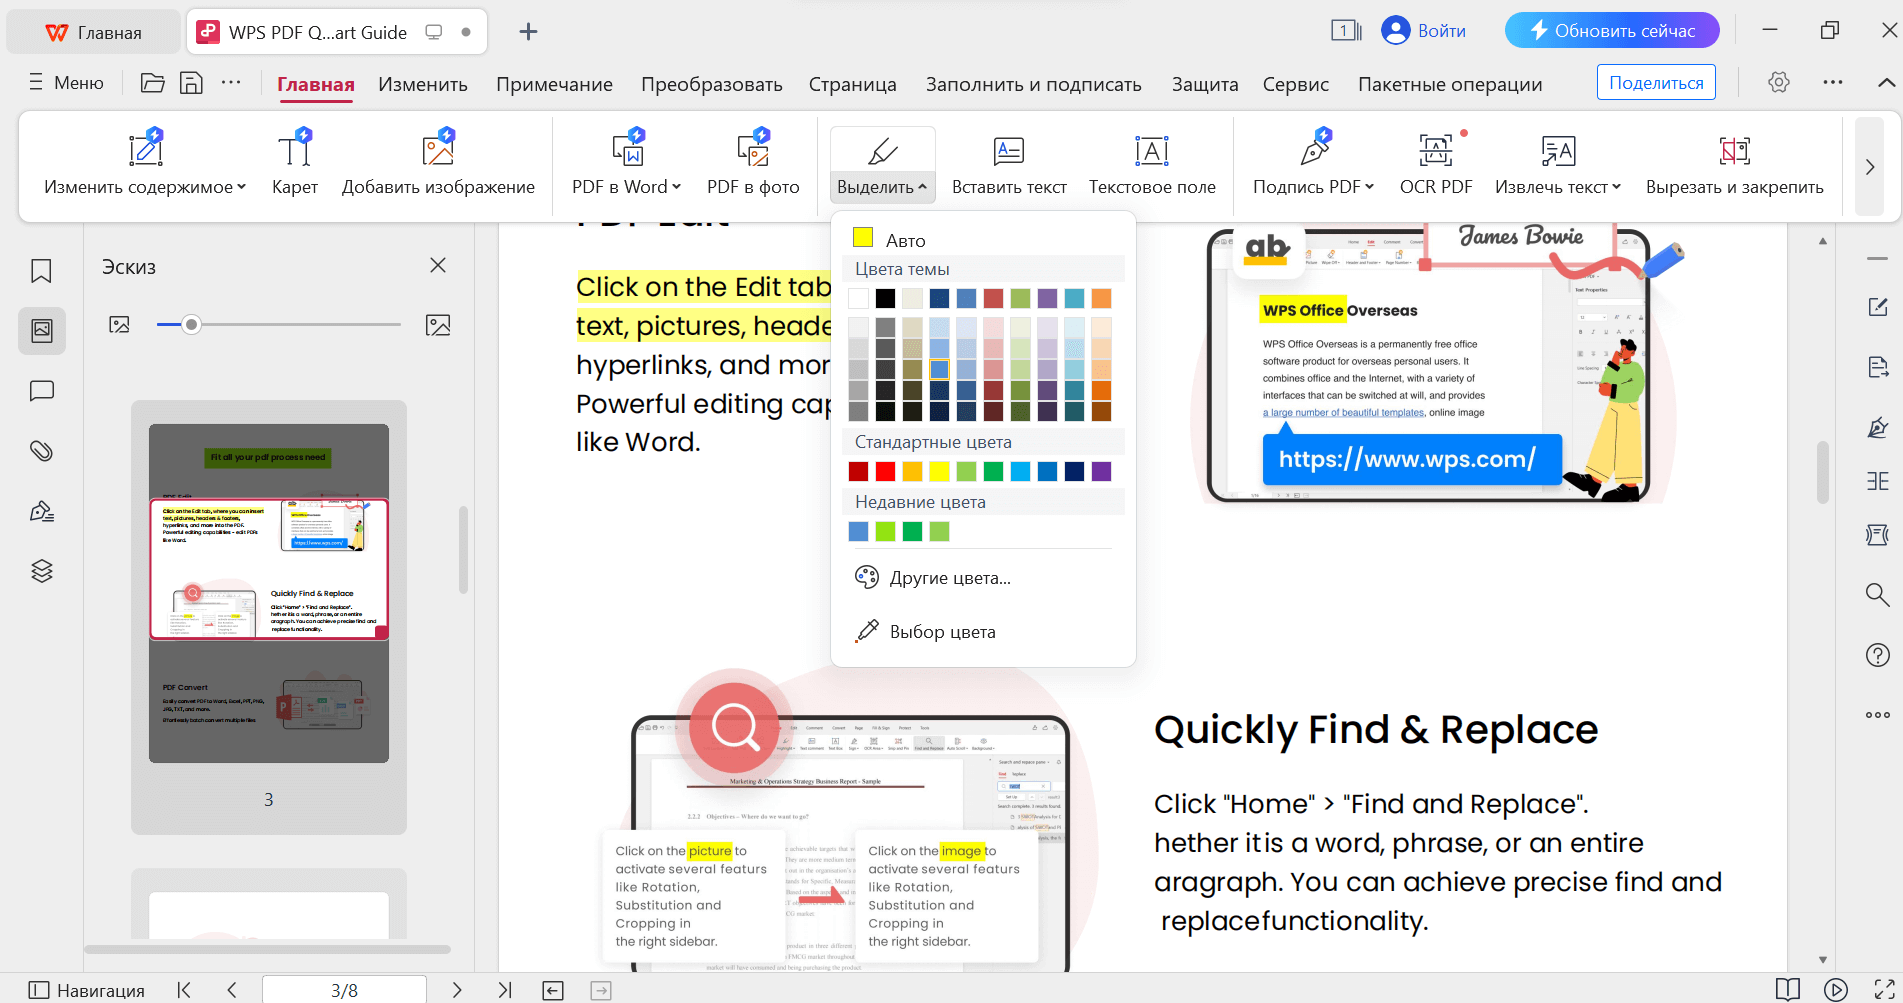Click the small thumbnail size icon

point(119,325)
